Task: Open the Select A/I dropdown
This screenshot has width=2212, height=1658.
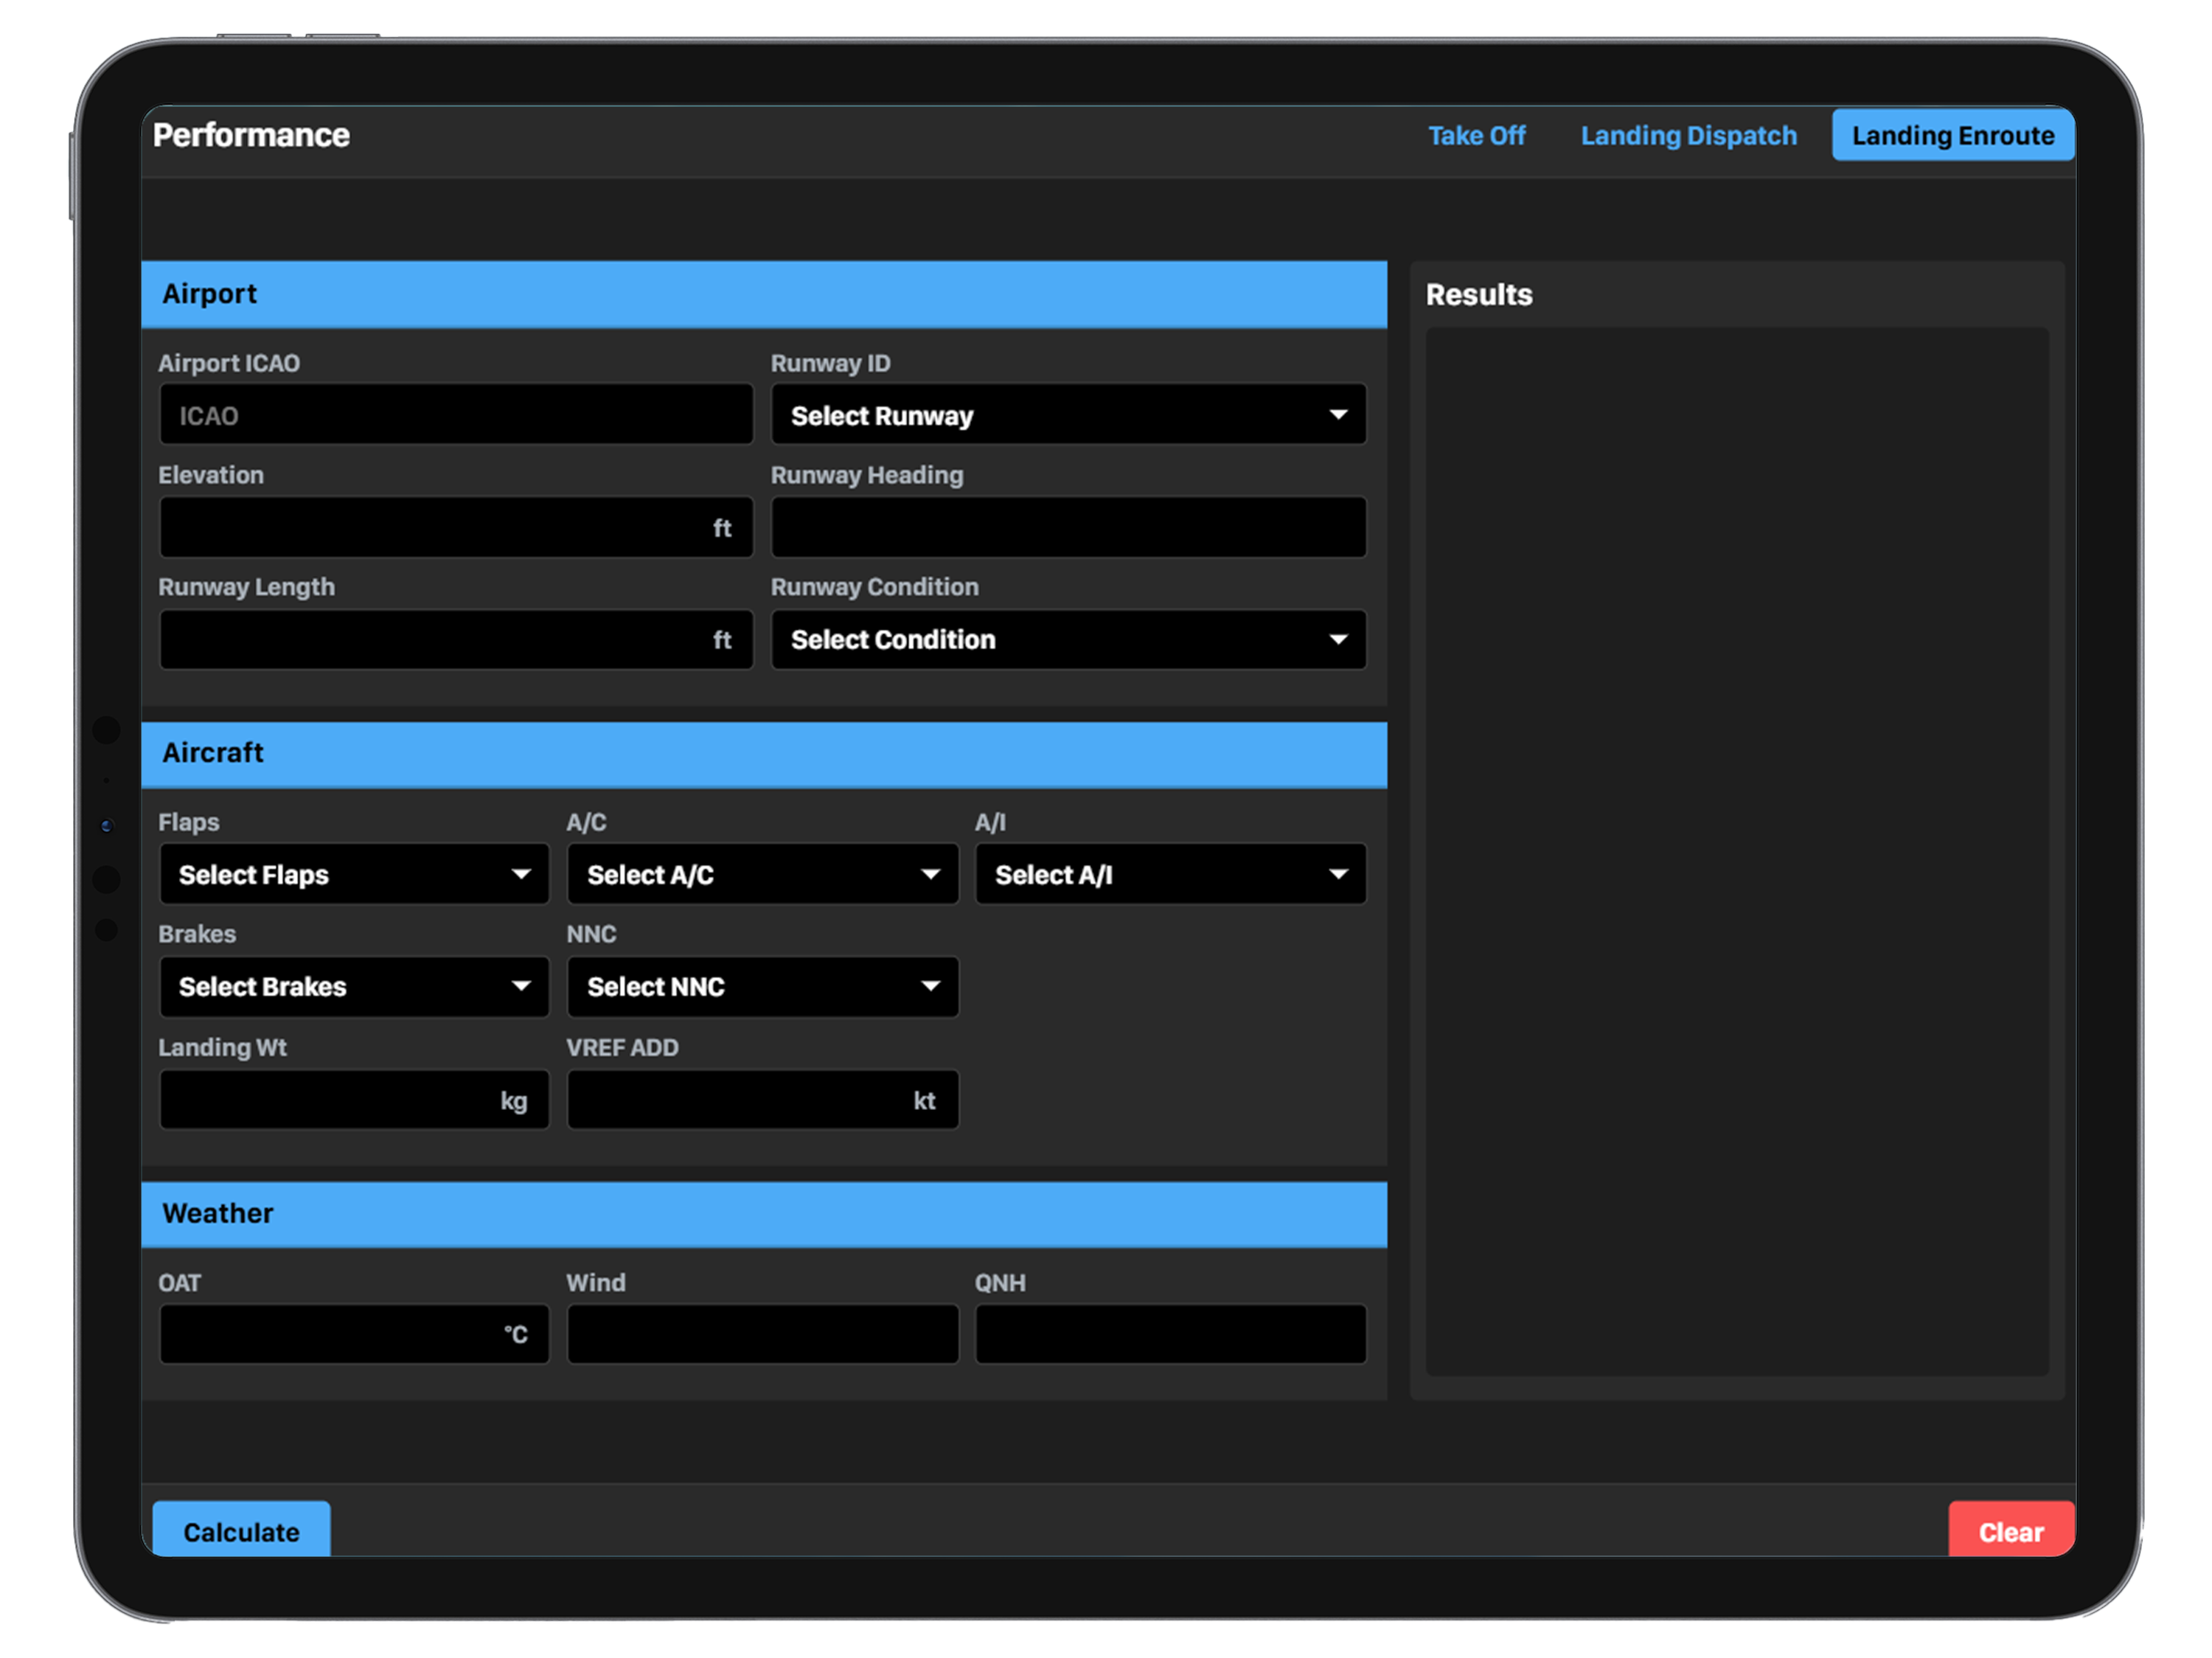Action: (1170, 874)
